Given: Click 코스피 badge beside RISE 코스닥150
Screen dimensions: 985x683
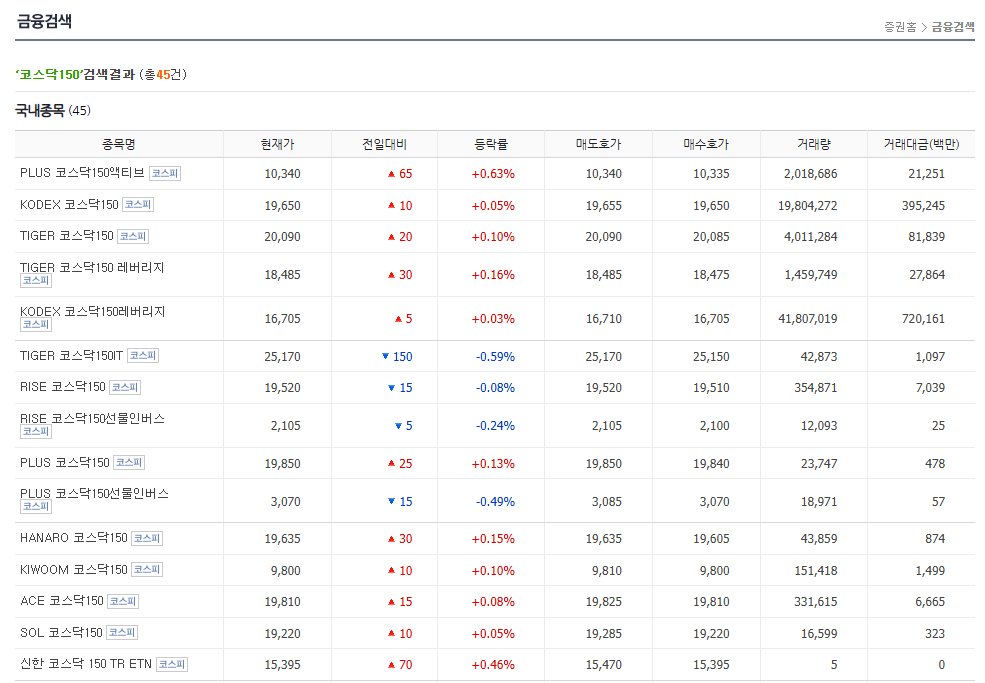Looking at the screenshot, I should (125, 388).
